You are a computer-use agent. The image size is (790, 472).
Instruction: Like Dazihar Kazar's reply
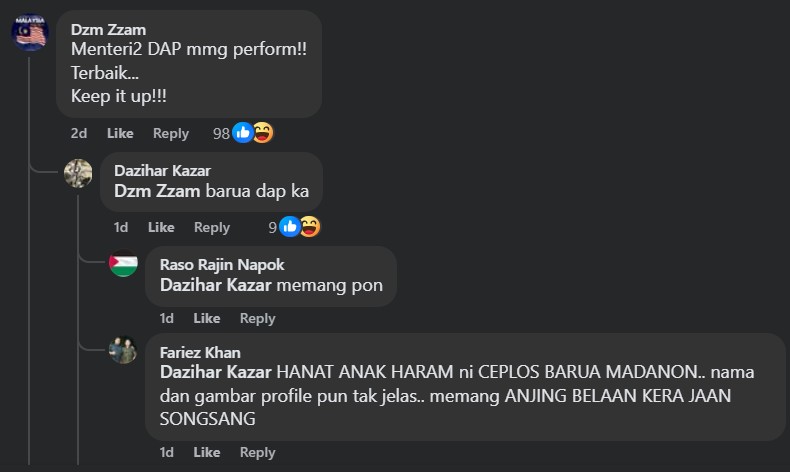click(x=161, y=227)
